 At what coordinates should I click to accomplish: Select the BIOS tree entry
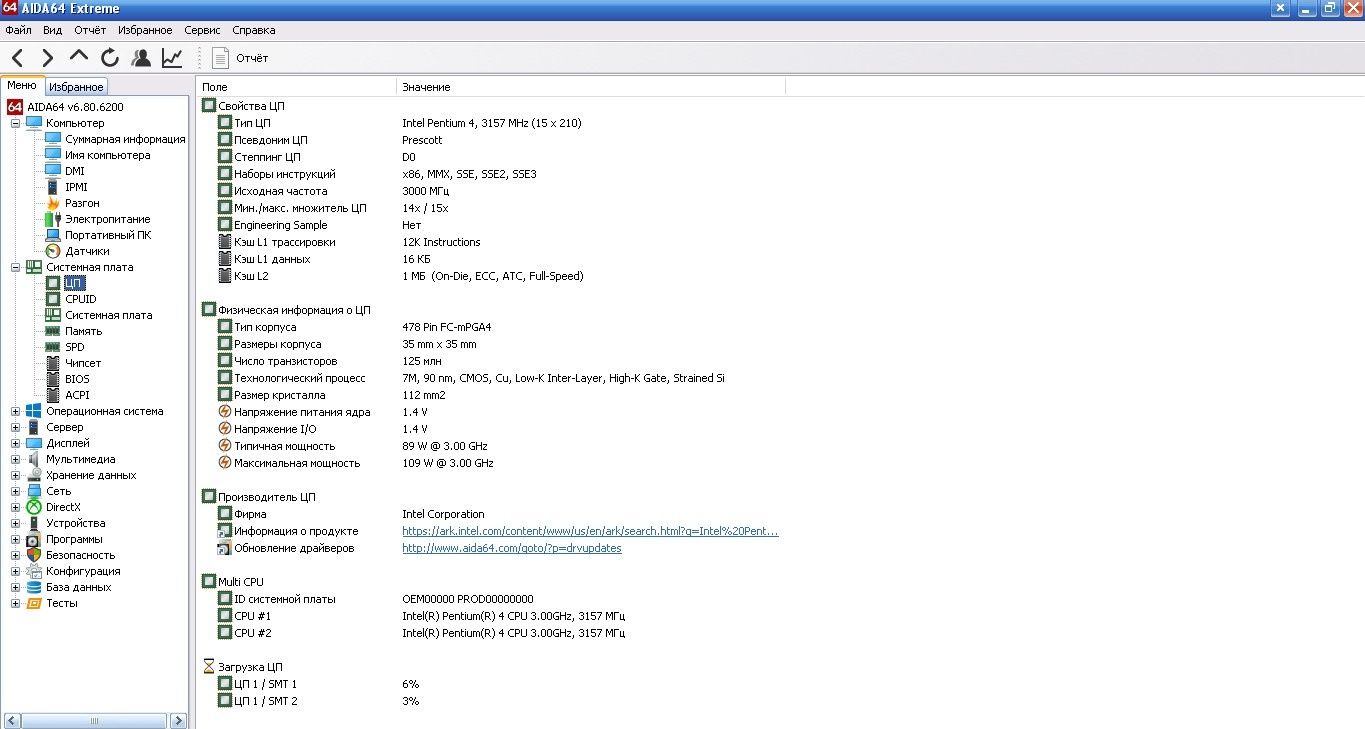(77, 379)
